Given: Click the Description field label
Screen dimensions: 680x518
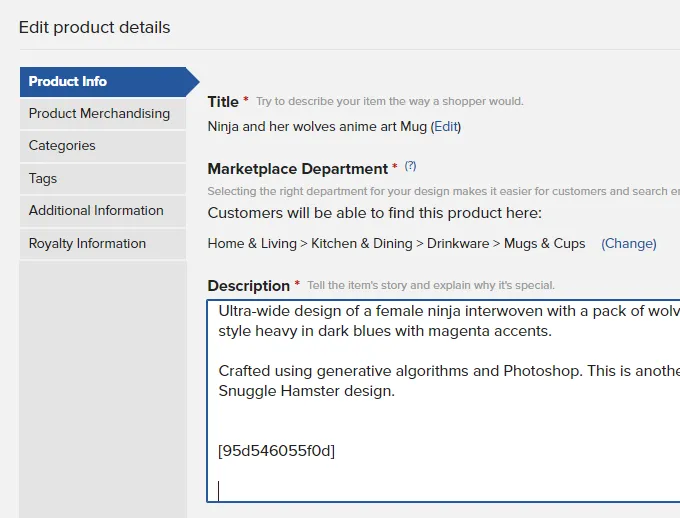Looking at the screenshot, I should point(248,286).
